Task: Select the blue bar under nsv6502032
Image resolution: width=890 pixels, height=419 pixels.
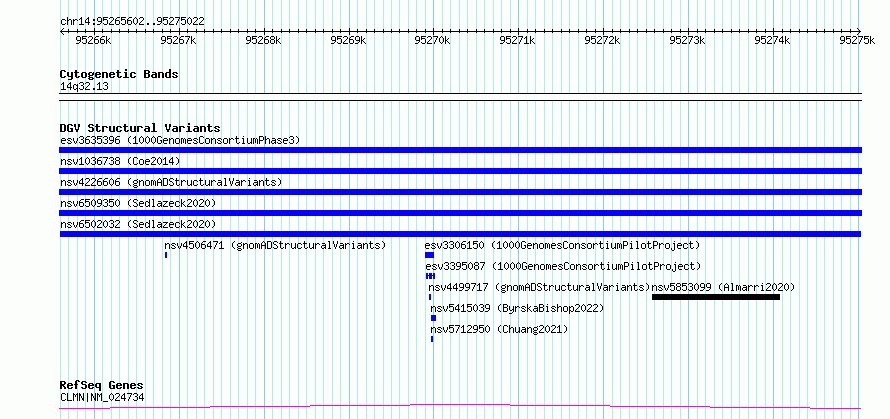Action: (460, 234)
